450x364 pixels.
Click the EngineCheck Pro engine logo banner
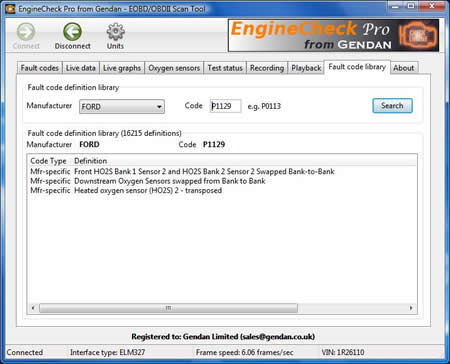[x=333, y=35]
